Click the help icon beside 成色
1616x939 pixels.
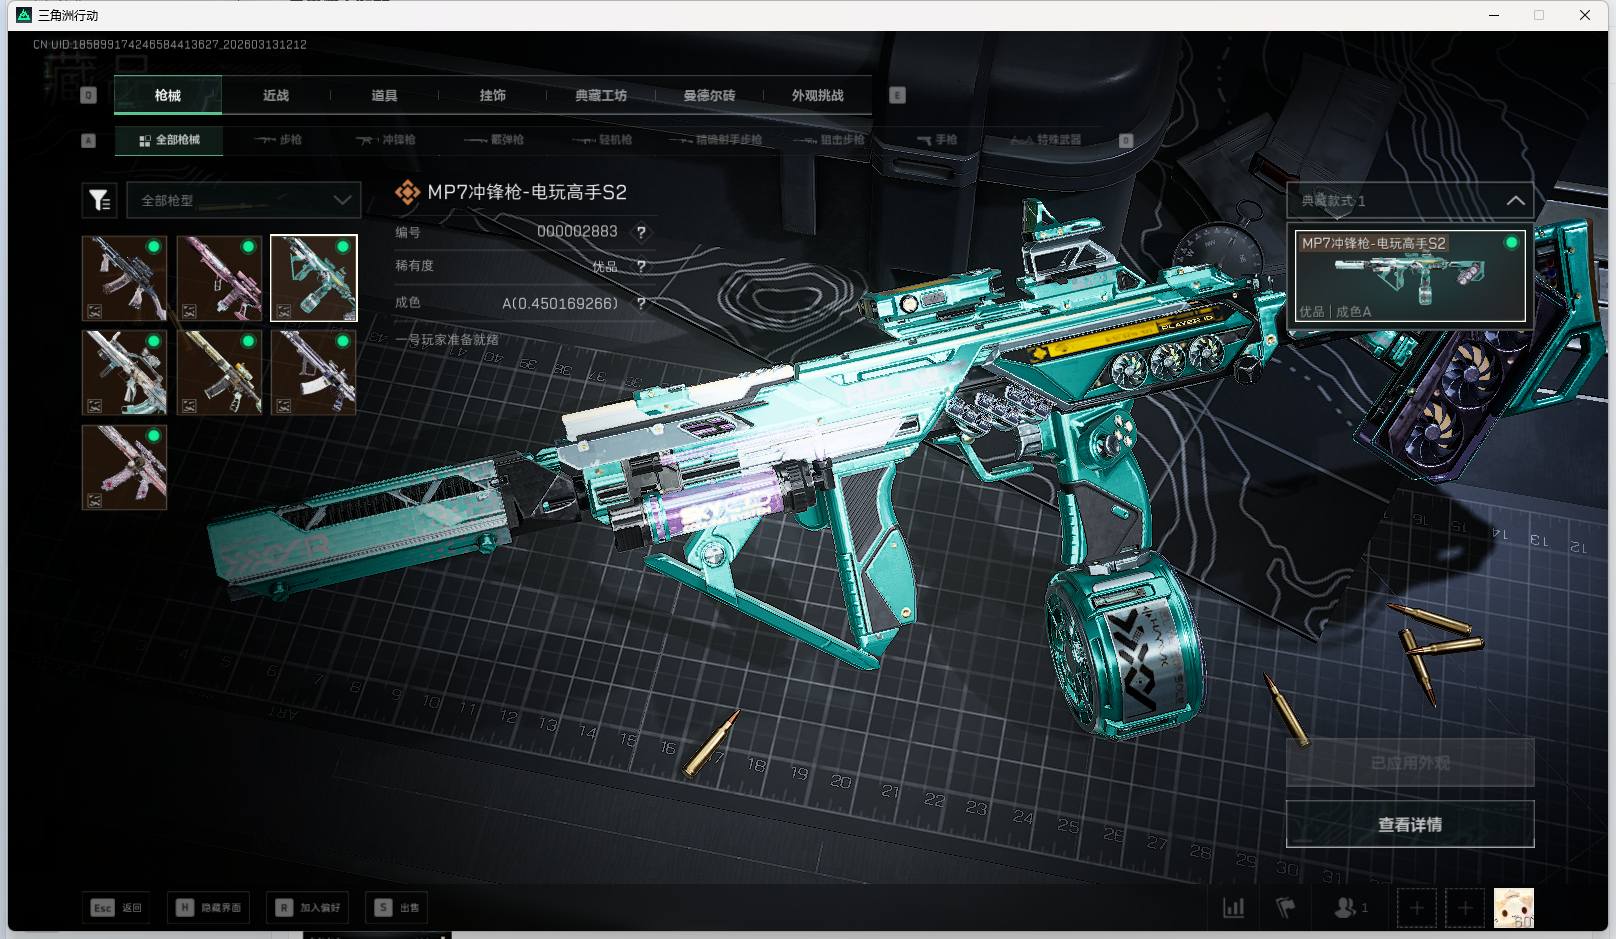coord(641,303)
